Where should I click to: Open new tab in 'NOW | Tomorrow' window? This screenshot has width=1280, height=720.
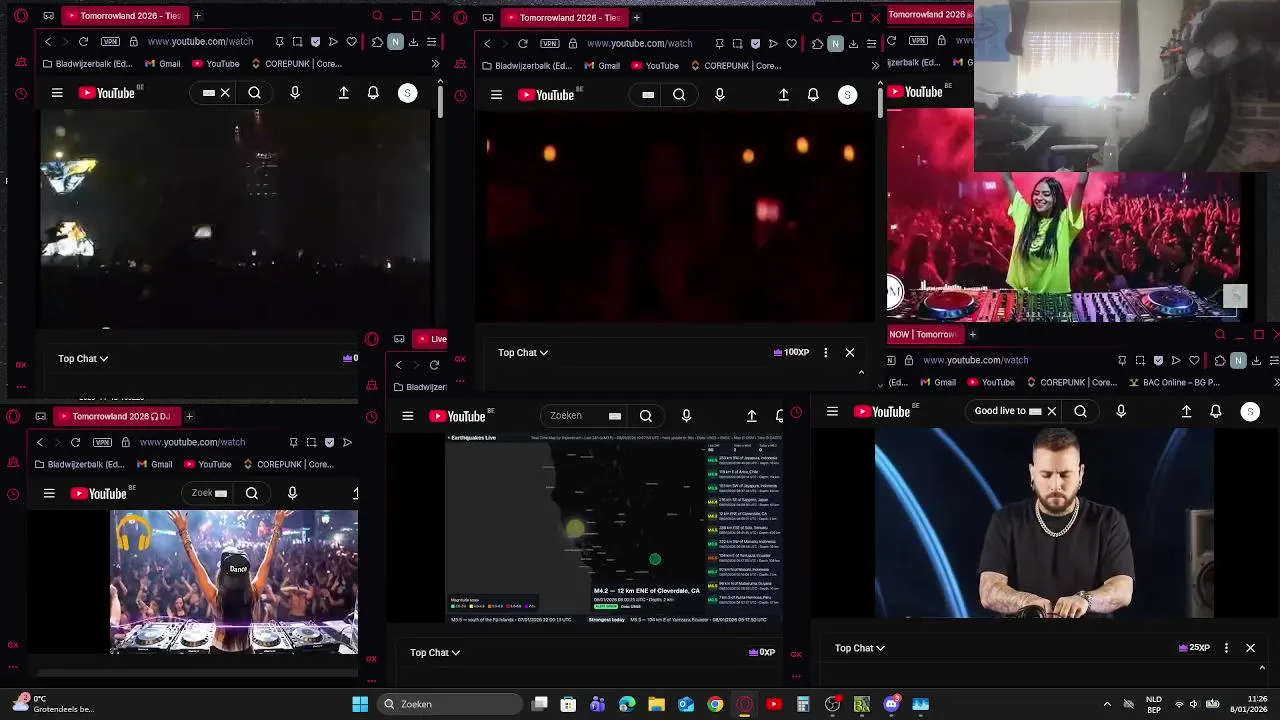click(972, 334)
